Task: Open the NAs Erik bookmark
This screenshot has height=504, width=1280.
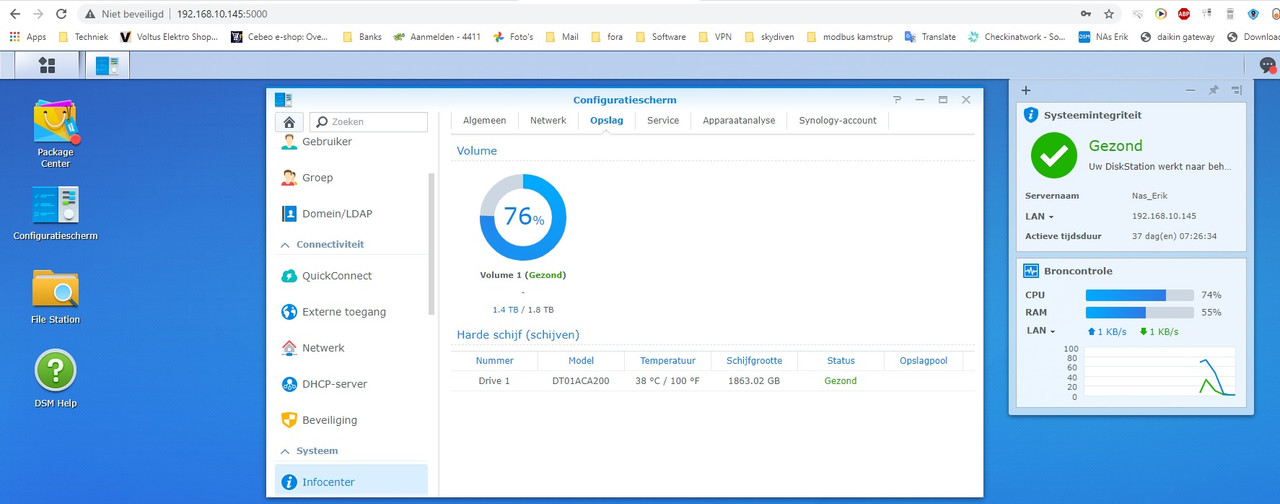Action: click(x=1102, y=37)
